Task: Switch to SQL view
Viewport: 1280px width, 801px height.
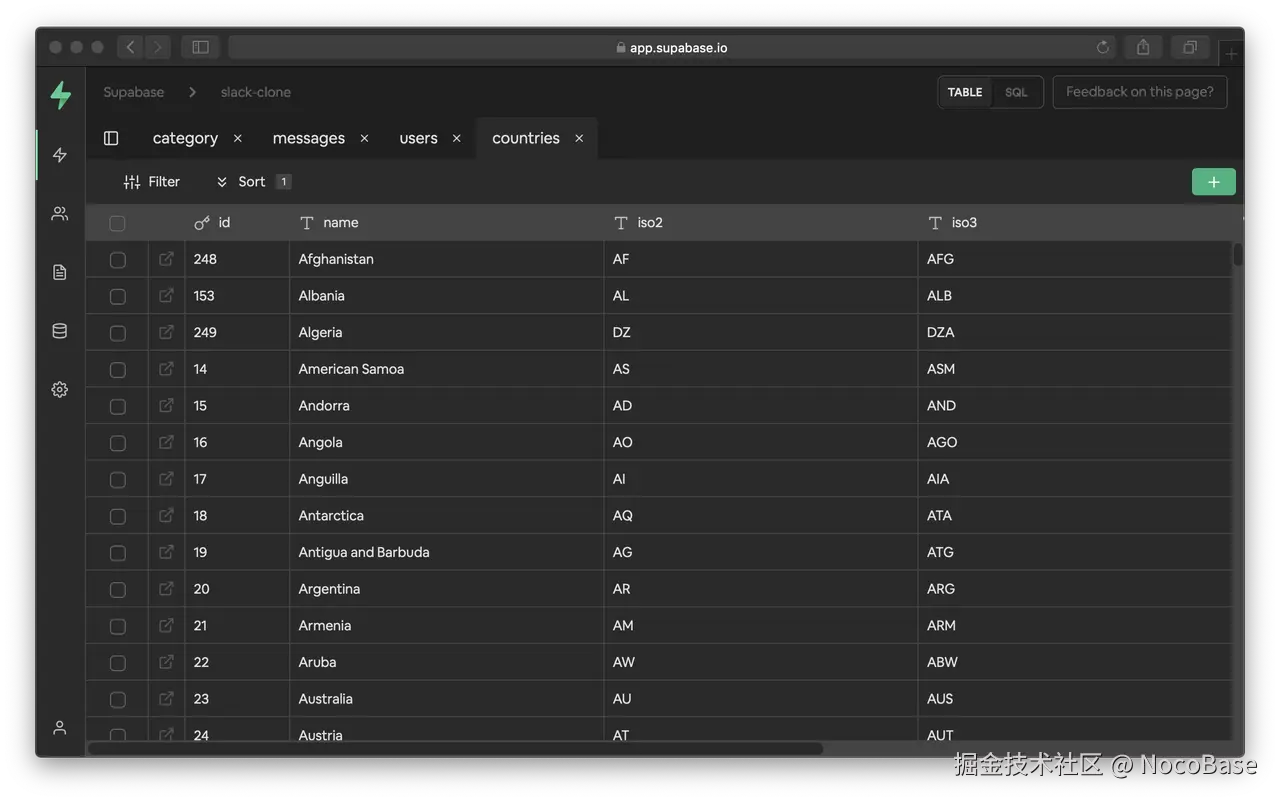Action: (x=1016, y=92)
